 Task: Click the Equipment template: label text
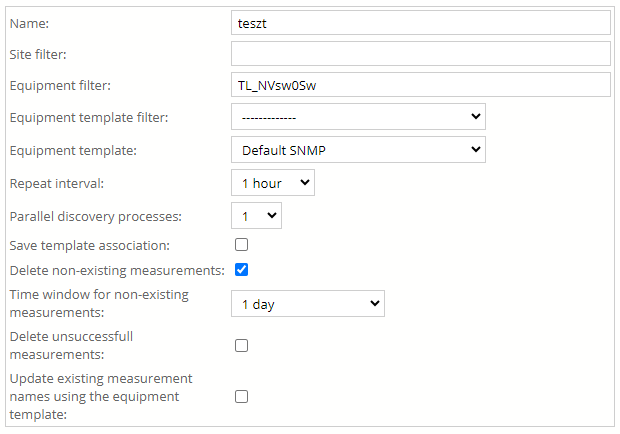[x=73, y=151]
